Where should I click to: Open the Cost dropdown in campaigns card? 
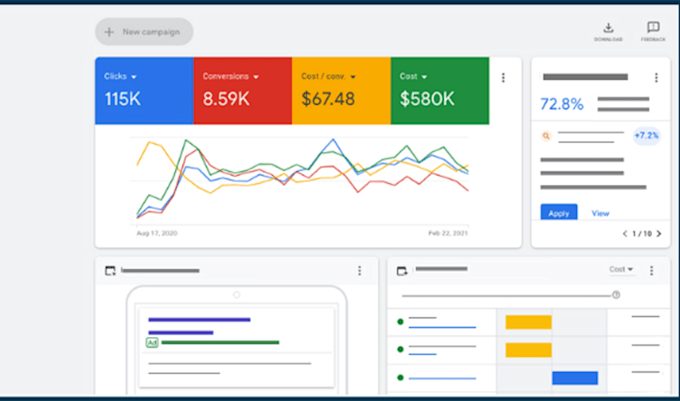[621, 269]
